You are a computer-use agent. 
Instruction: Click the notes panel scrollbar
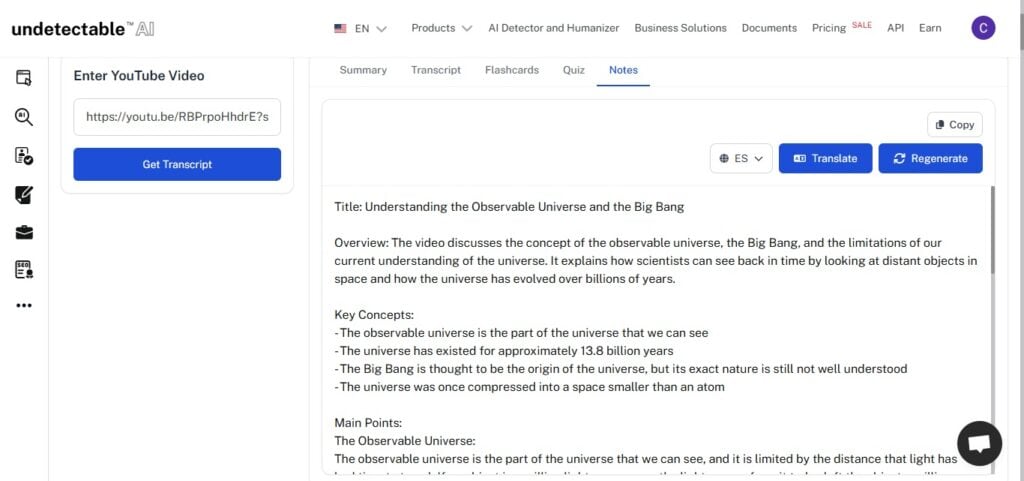pyautogui.click(x=993, y=230)
